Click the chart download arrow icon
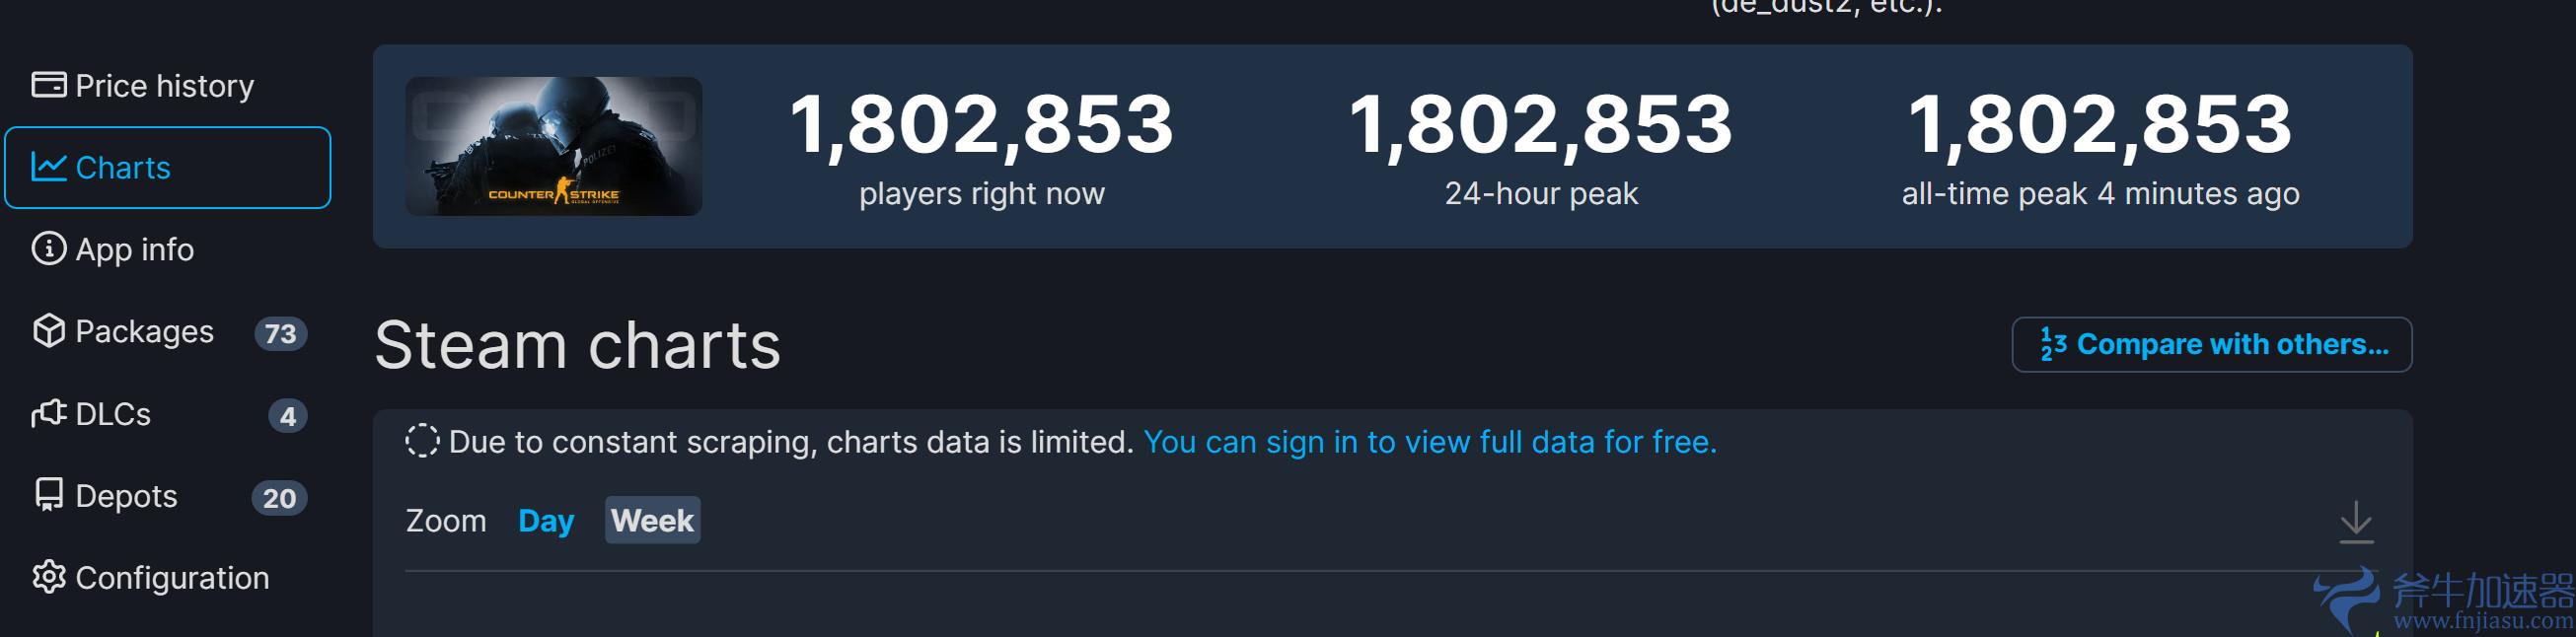Screen dimensions: 2576x637 [x=2355, y=521]
